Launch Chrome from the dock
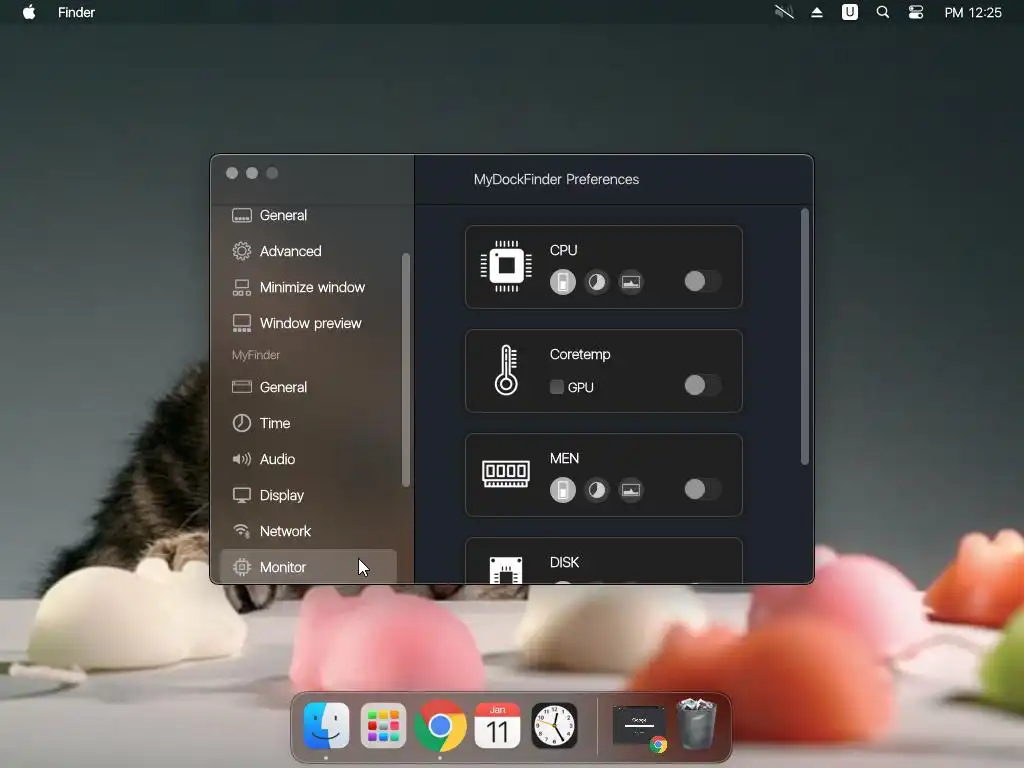 440,726
